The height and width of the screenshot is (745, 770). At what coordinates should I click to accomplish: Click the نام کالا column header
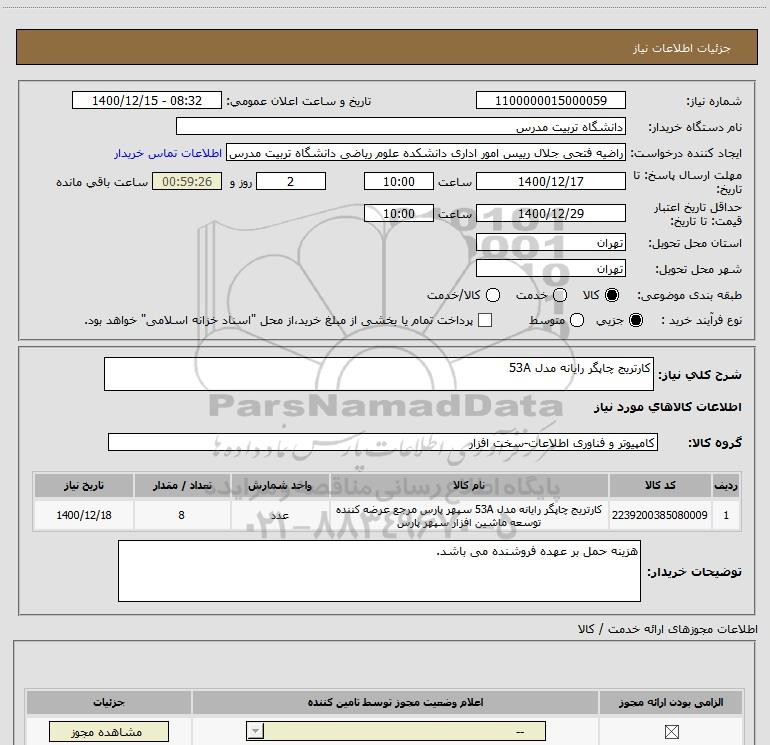click(469, 485)
